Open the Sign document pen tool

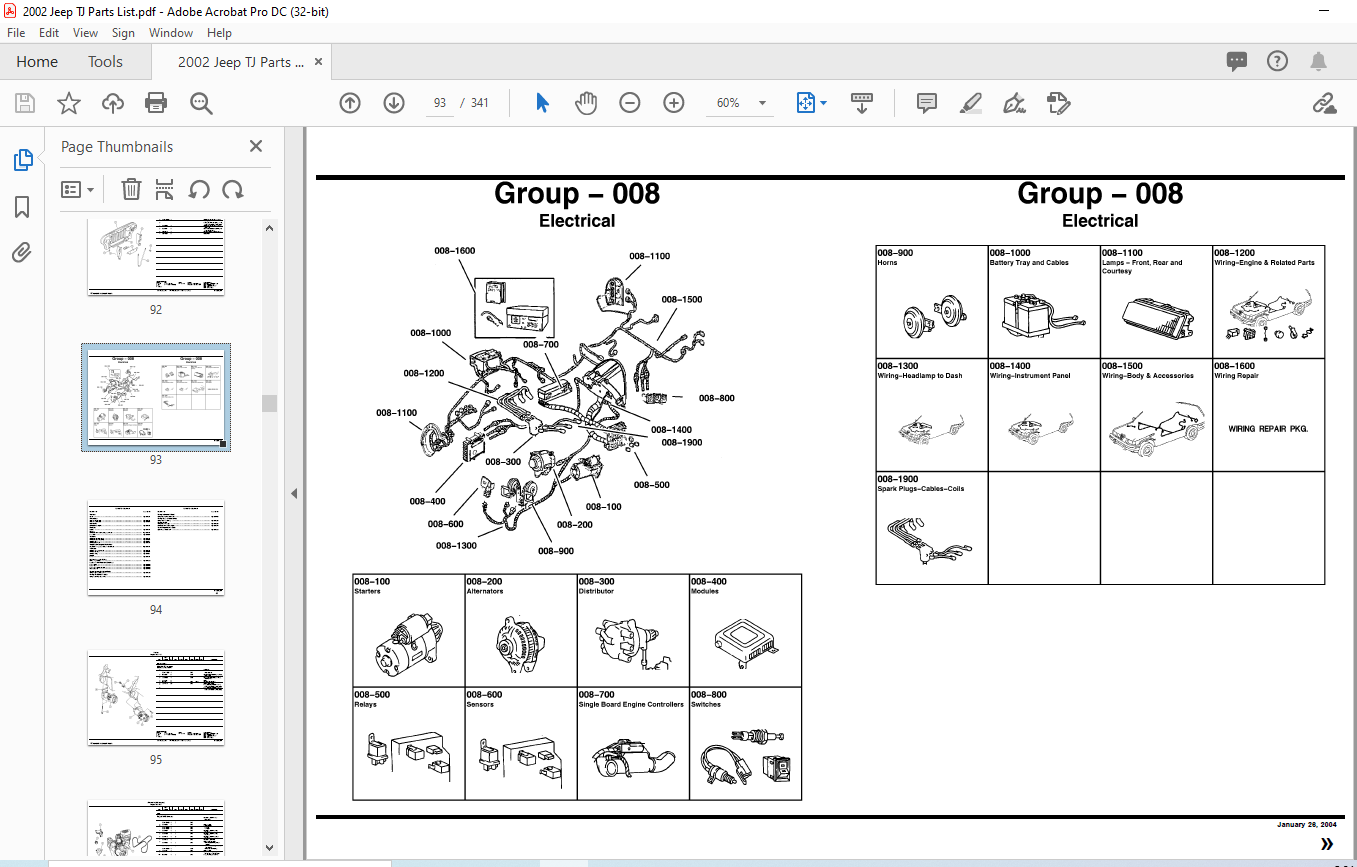[x=1014, y=103]
